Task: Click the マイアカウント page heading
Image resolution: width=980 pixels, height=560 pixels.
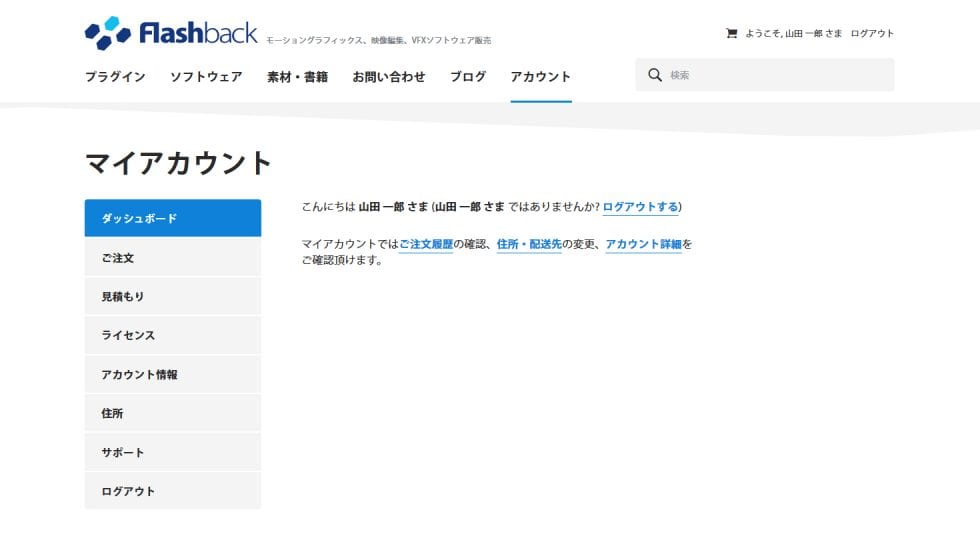Action: [178, 163]
